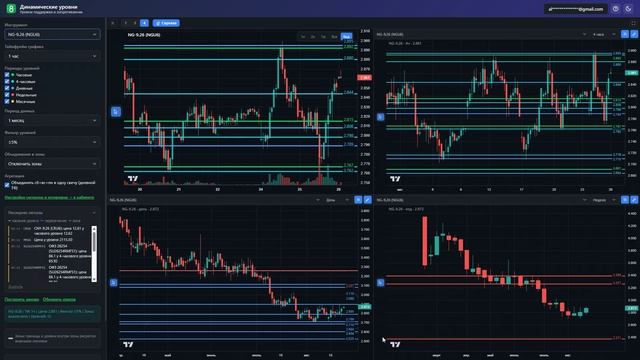Open the help icon beside the email

pyautogui.click(x=616, y=9)
